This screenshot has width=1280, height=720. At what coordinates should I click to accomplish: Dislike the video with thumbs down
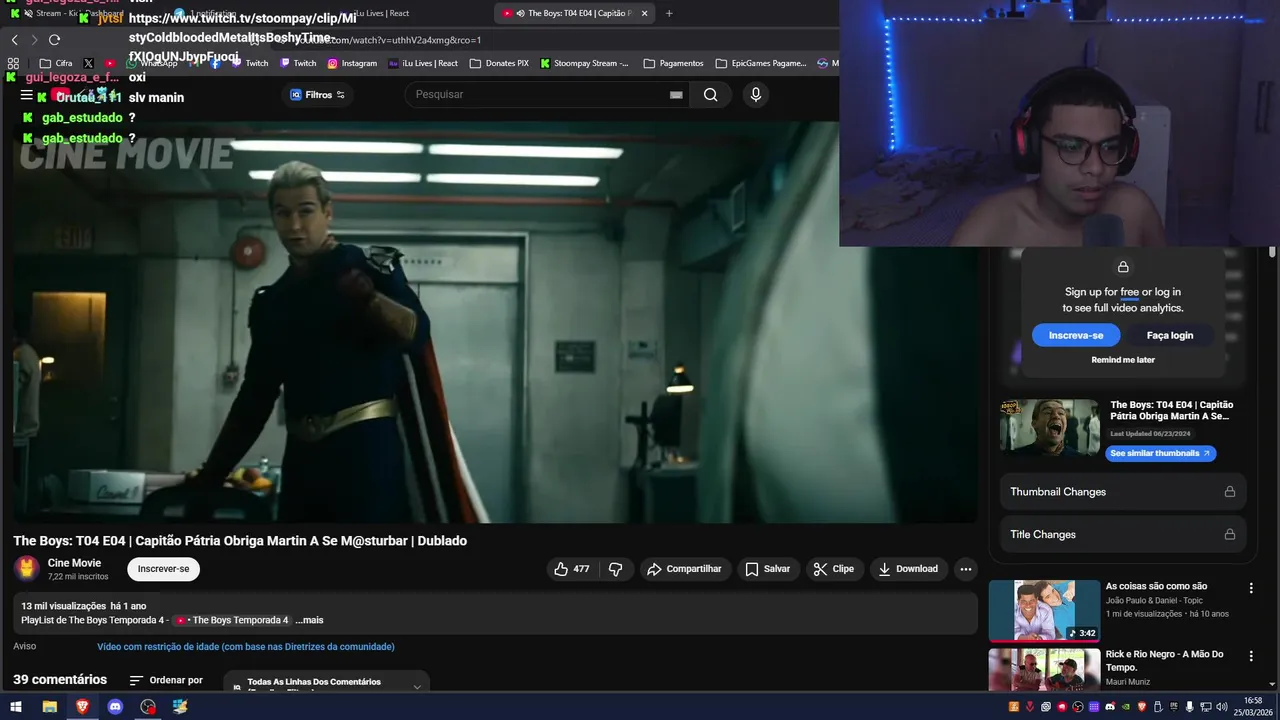(x=616, y=569)
